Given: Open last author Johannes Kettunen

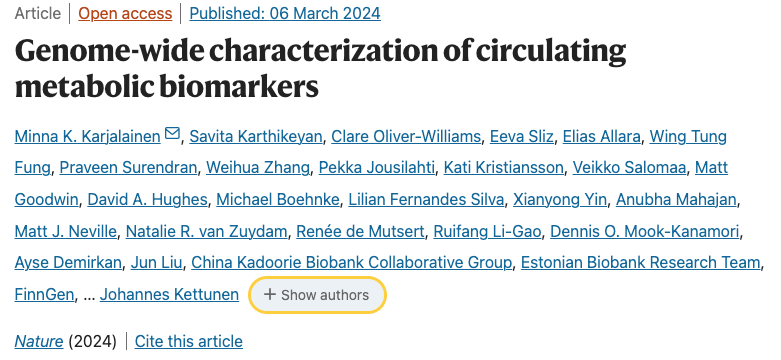Looking at the screenshot, I should pos(169,294).
